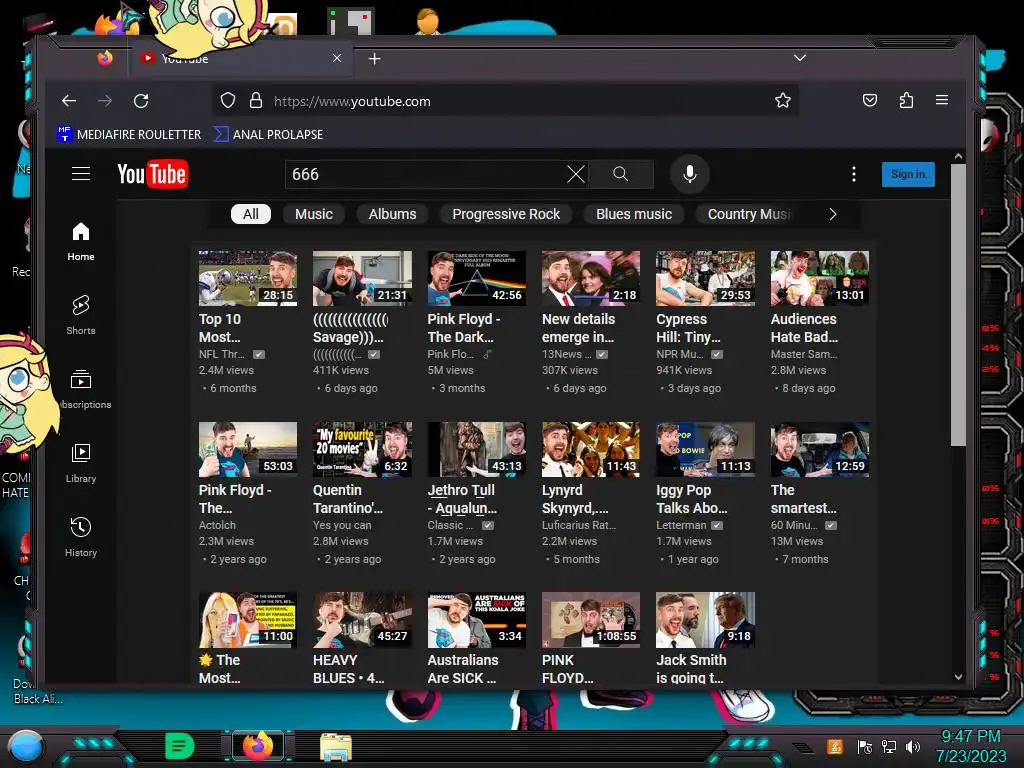Screen dimensions: 1024x768
Task: Open the Firefox extensions puzzle icon
Action: 906,100
